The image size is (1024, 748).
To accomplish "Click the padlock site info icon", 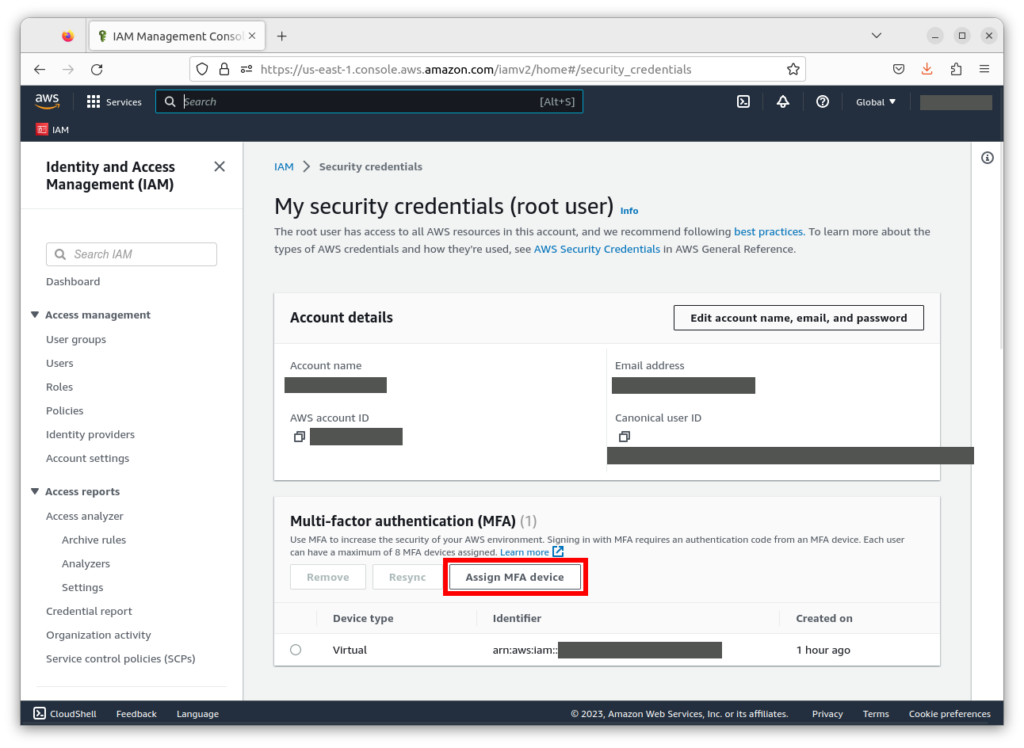I will [x=224, y=69].
